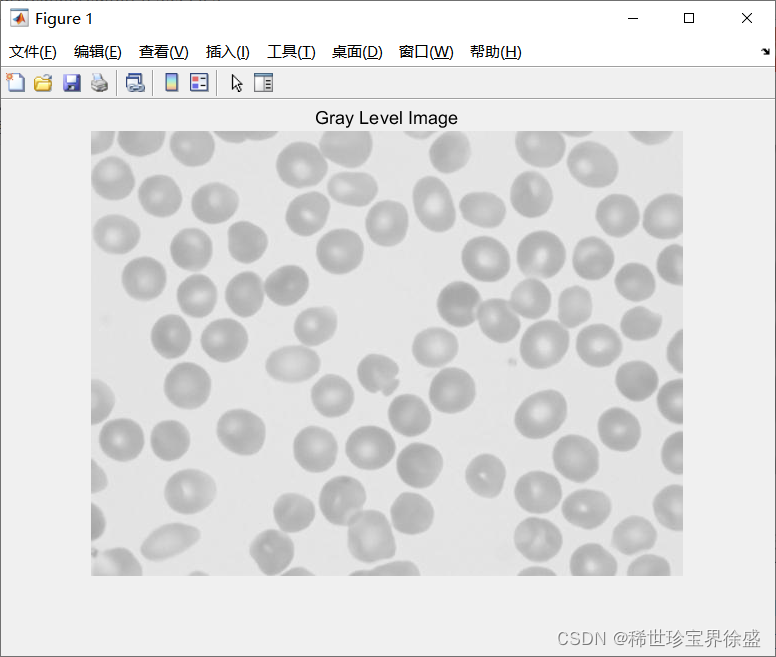Screen dimensions: 776x657
Task: Open the 文件(F) menu
Action: click(33, 52)
